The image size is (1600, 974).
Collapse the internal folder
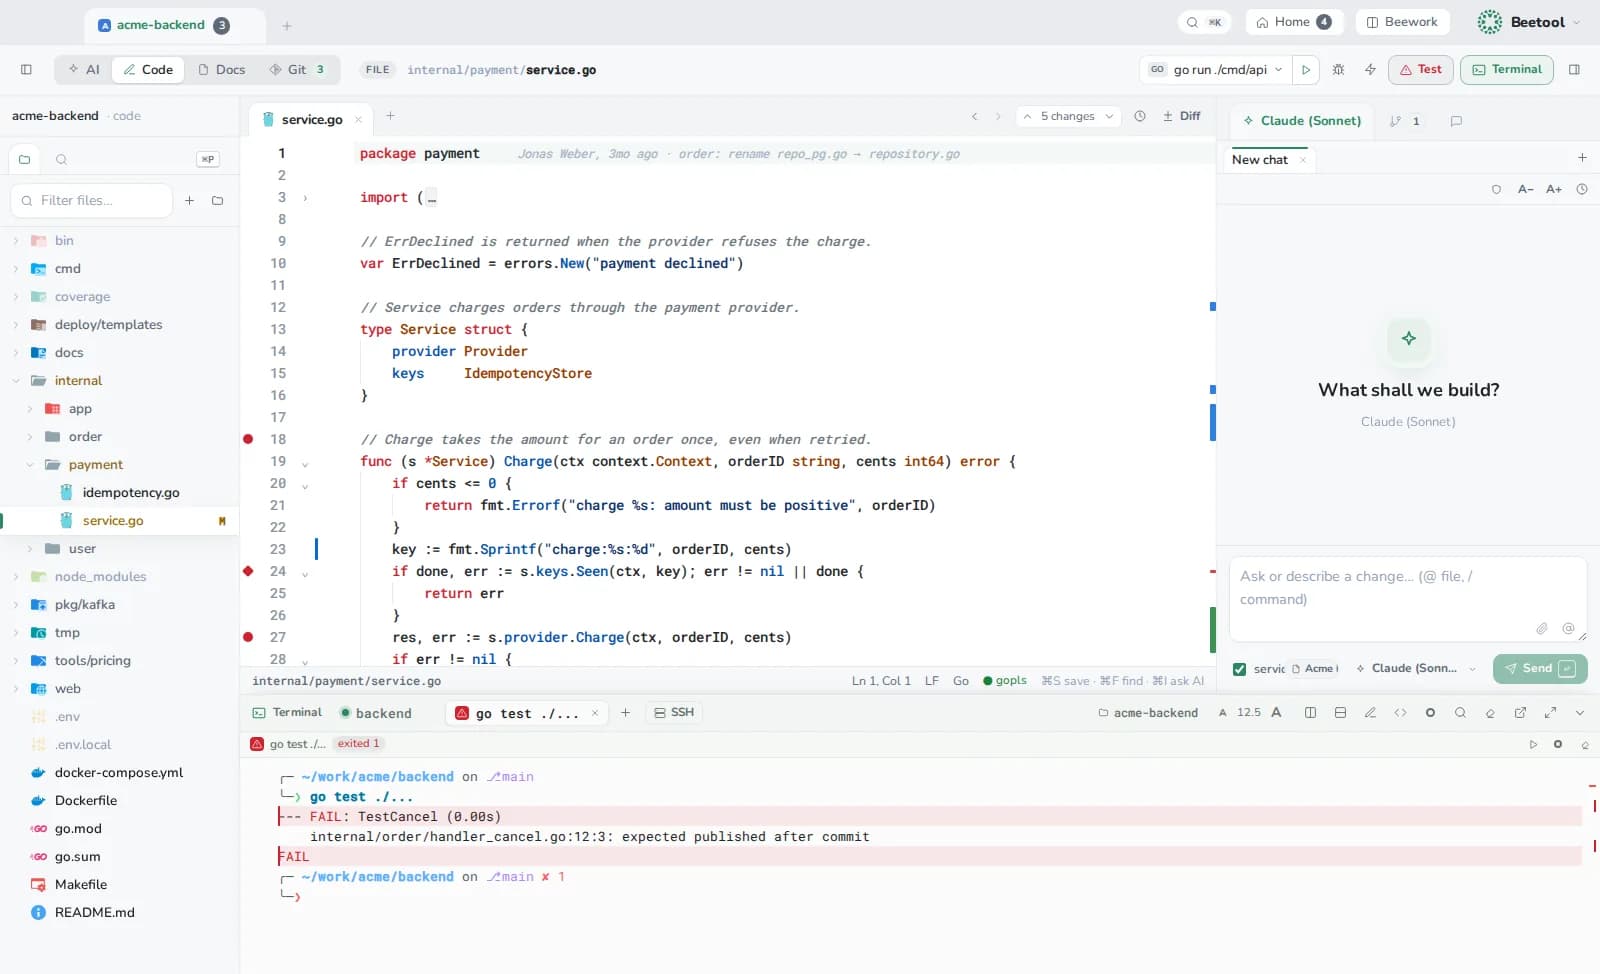pos(16,381)
